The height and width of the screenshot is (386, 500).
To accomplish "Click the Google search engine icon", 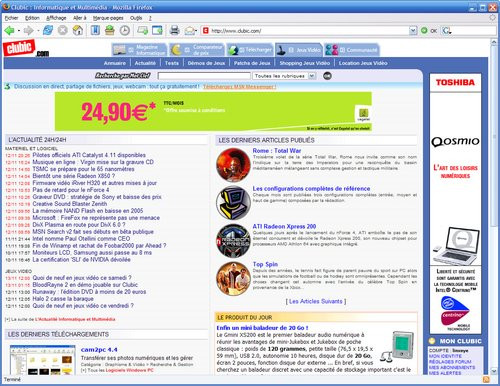I will click(446, 31).
